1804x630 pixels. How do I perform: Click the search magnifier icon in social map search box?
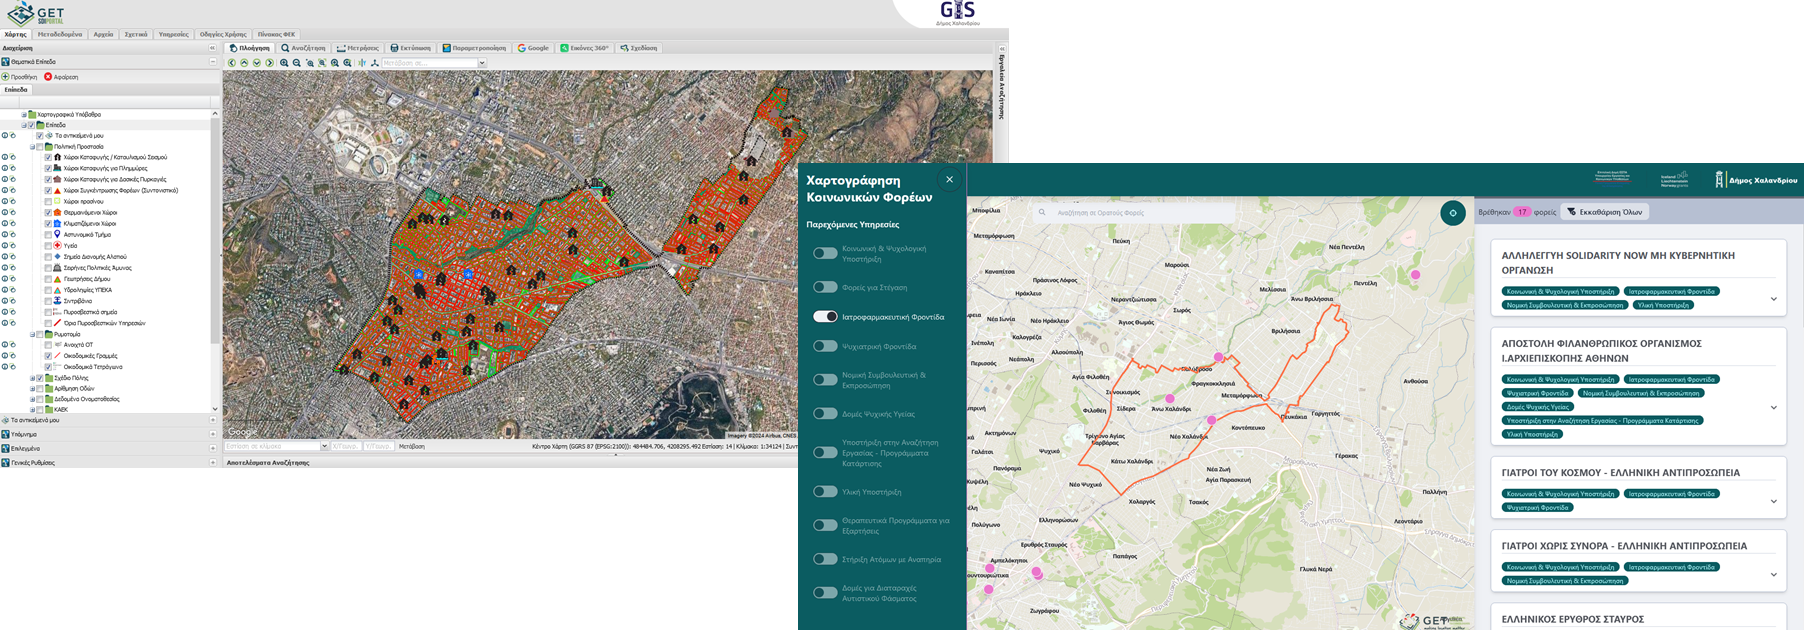1042,212
